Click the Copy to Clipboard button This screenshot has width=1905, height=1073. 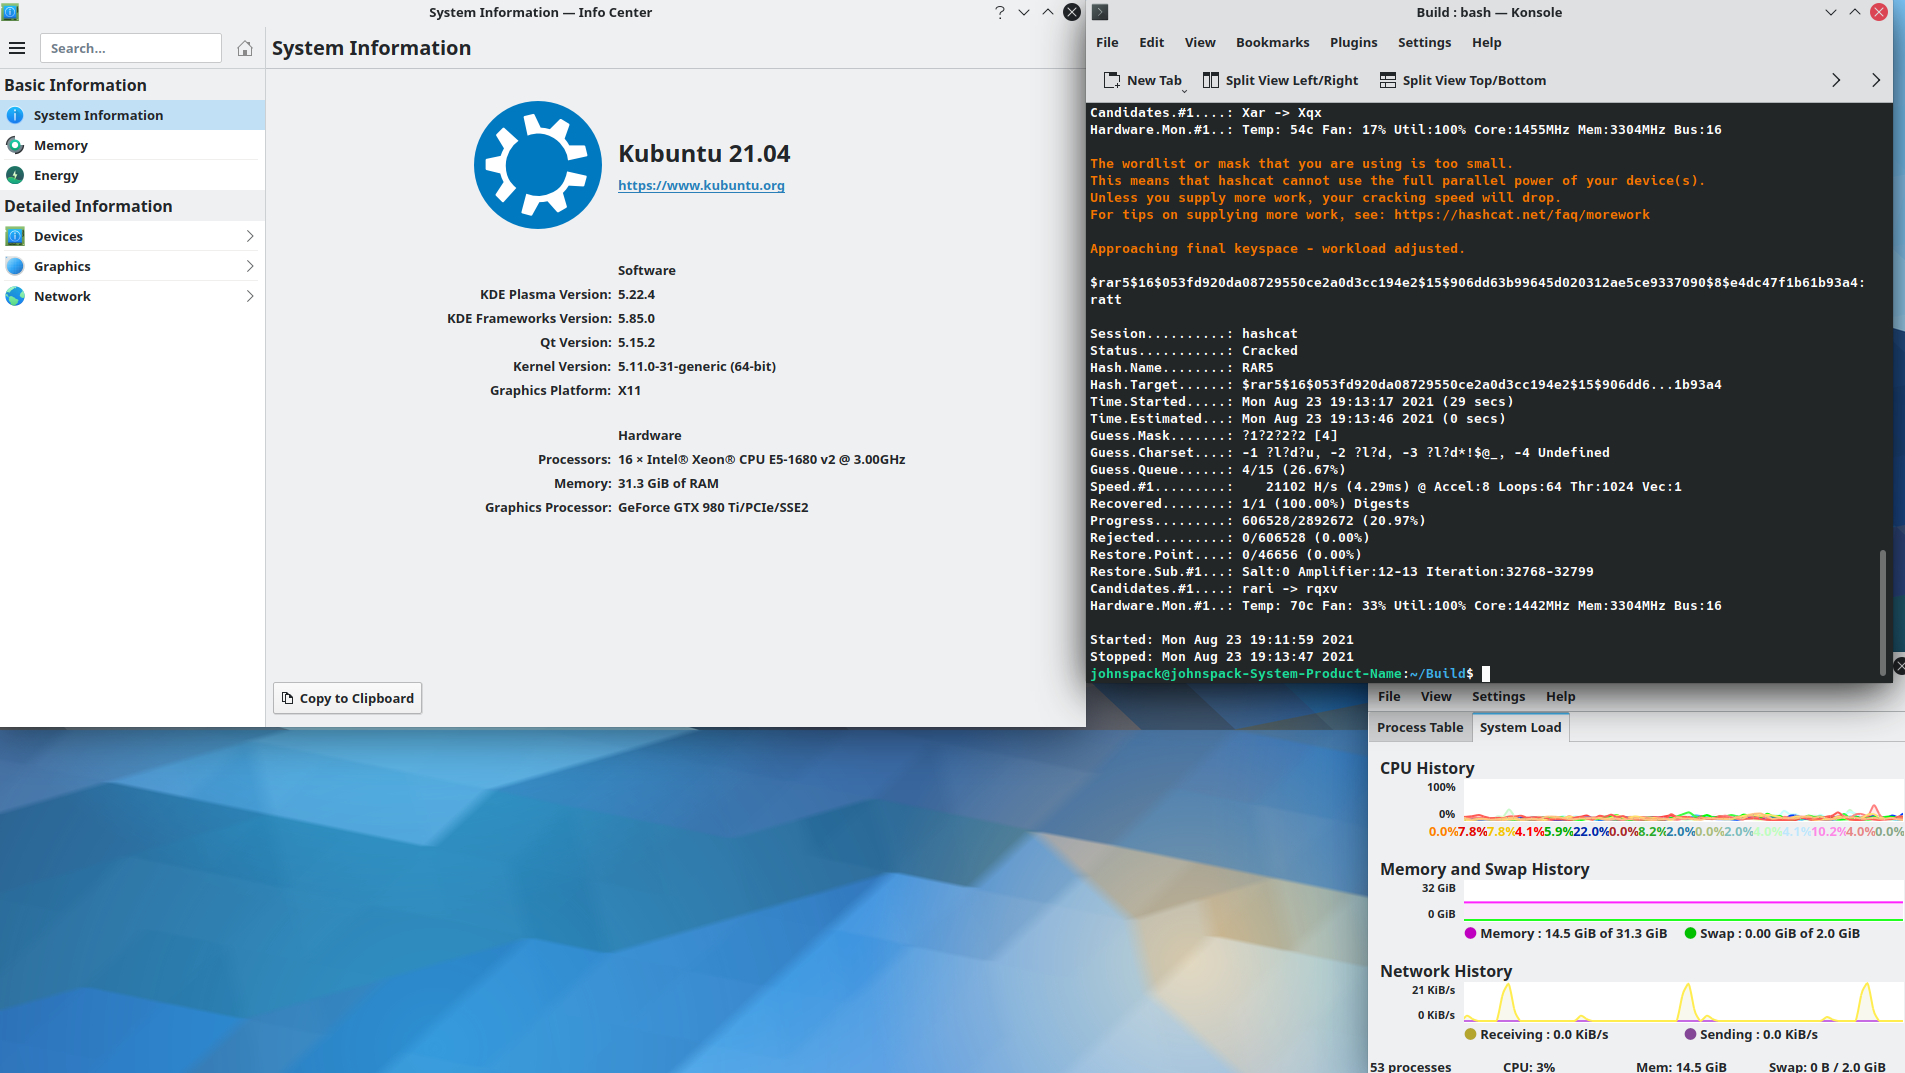(348, 698)
